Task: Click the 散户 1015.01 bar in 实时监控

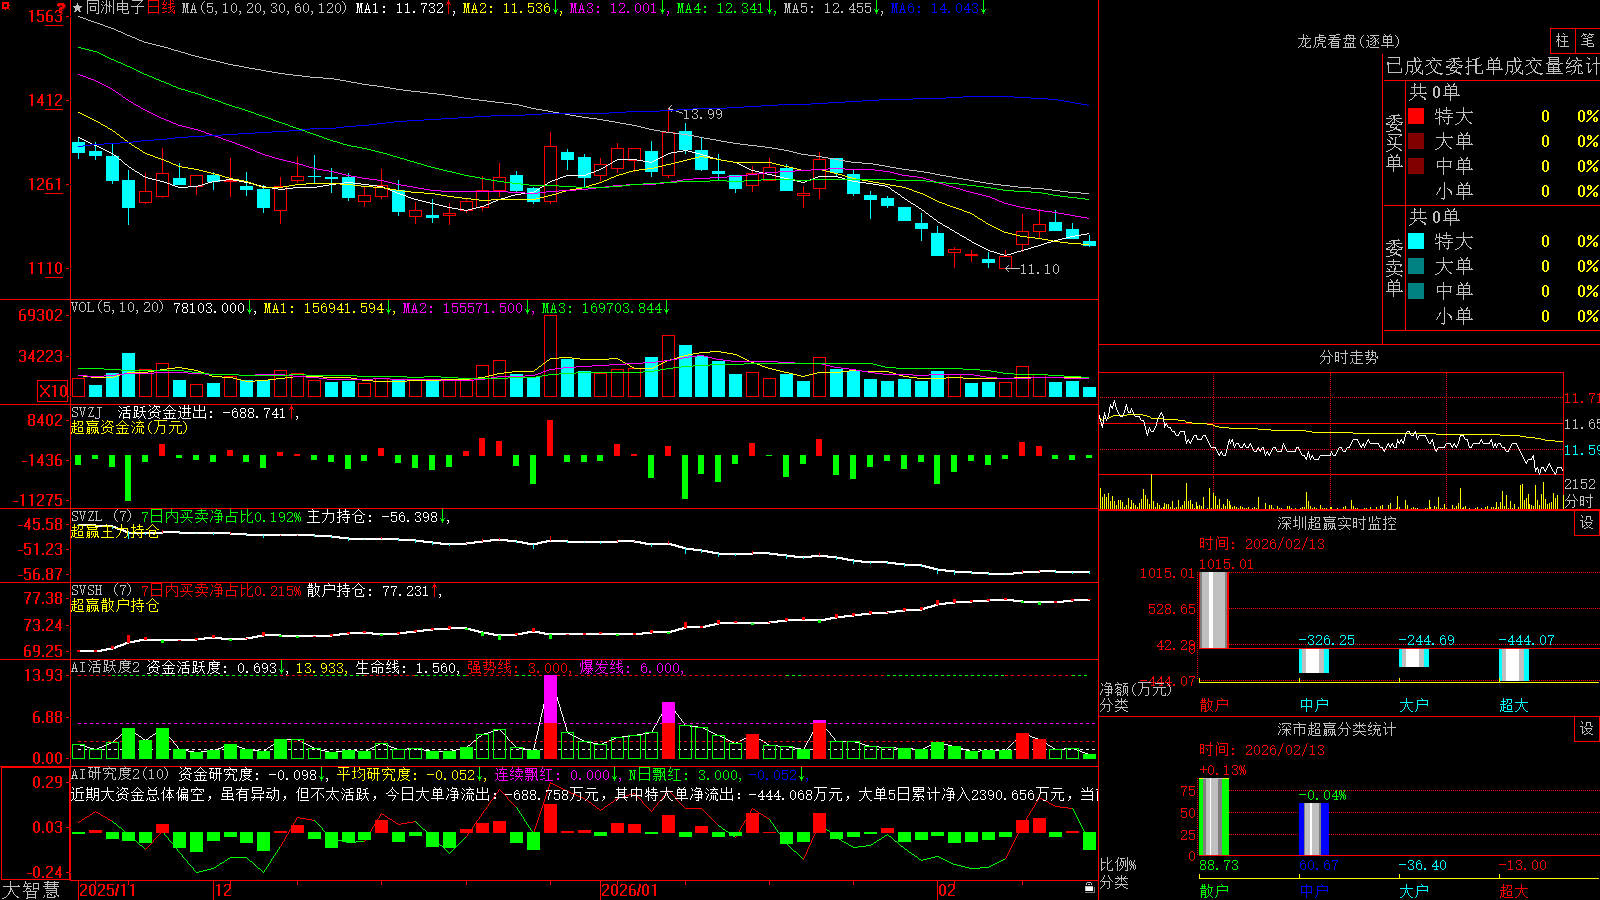Action: (x=1213, y=610)
